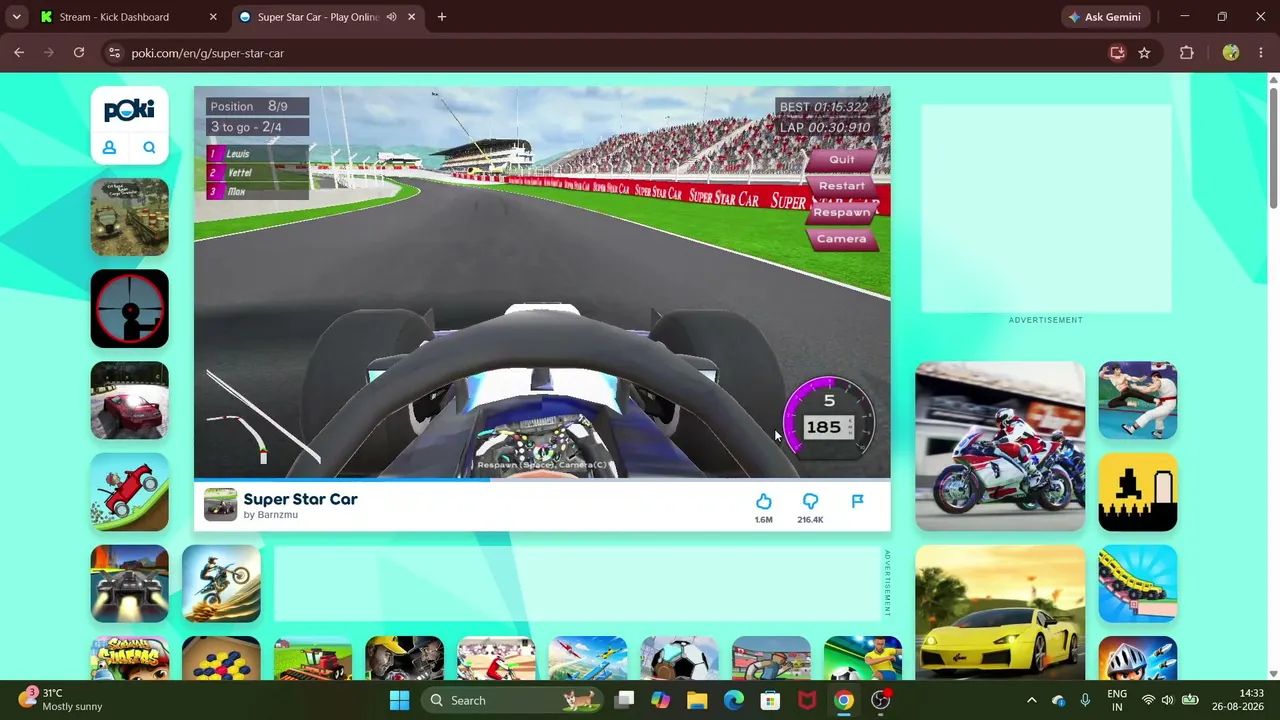Go back to the previous page
Screen dimensions: 1280x720
click(x=19, y=53)
